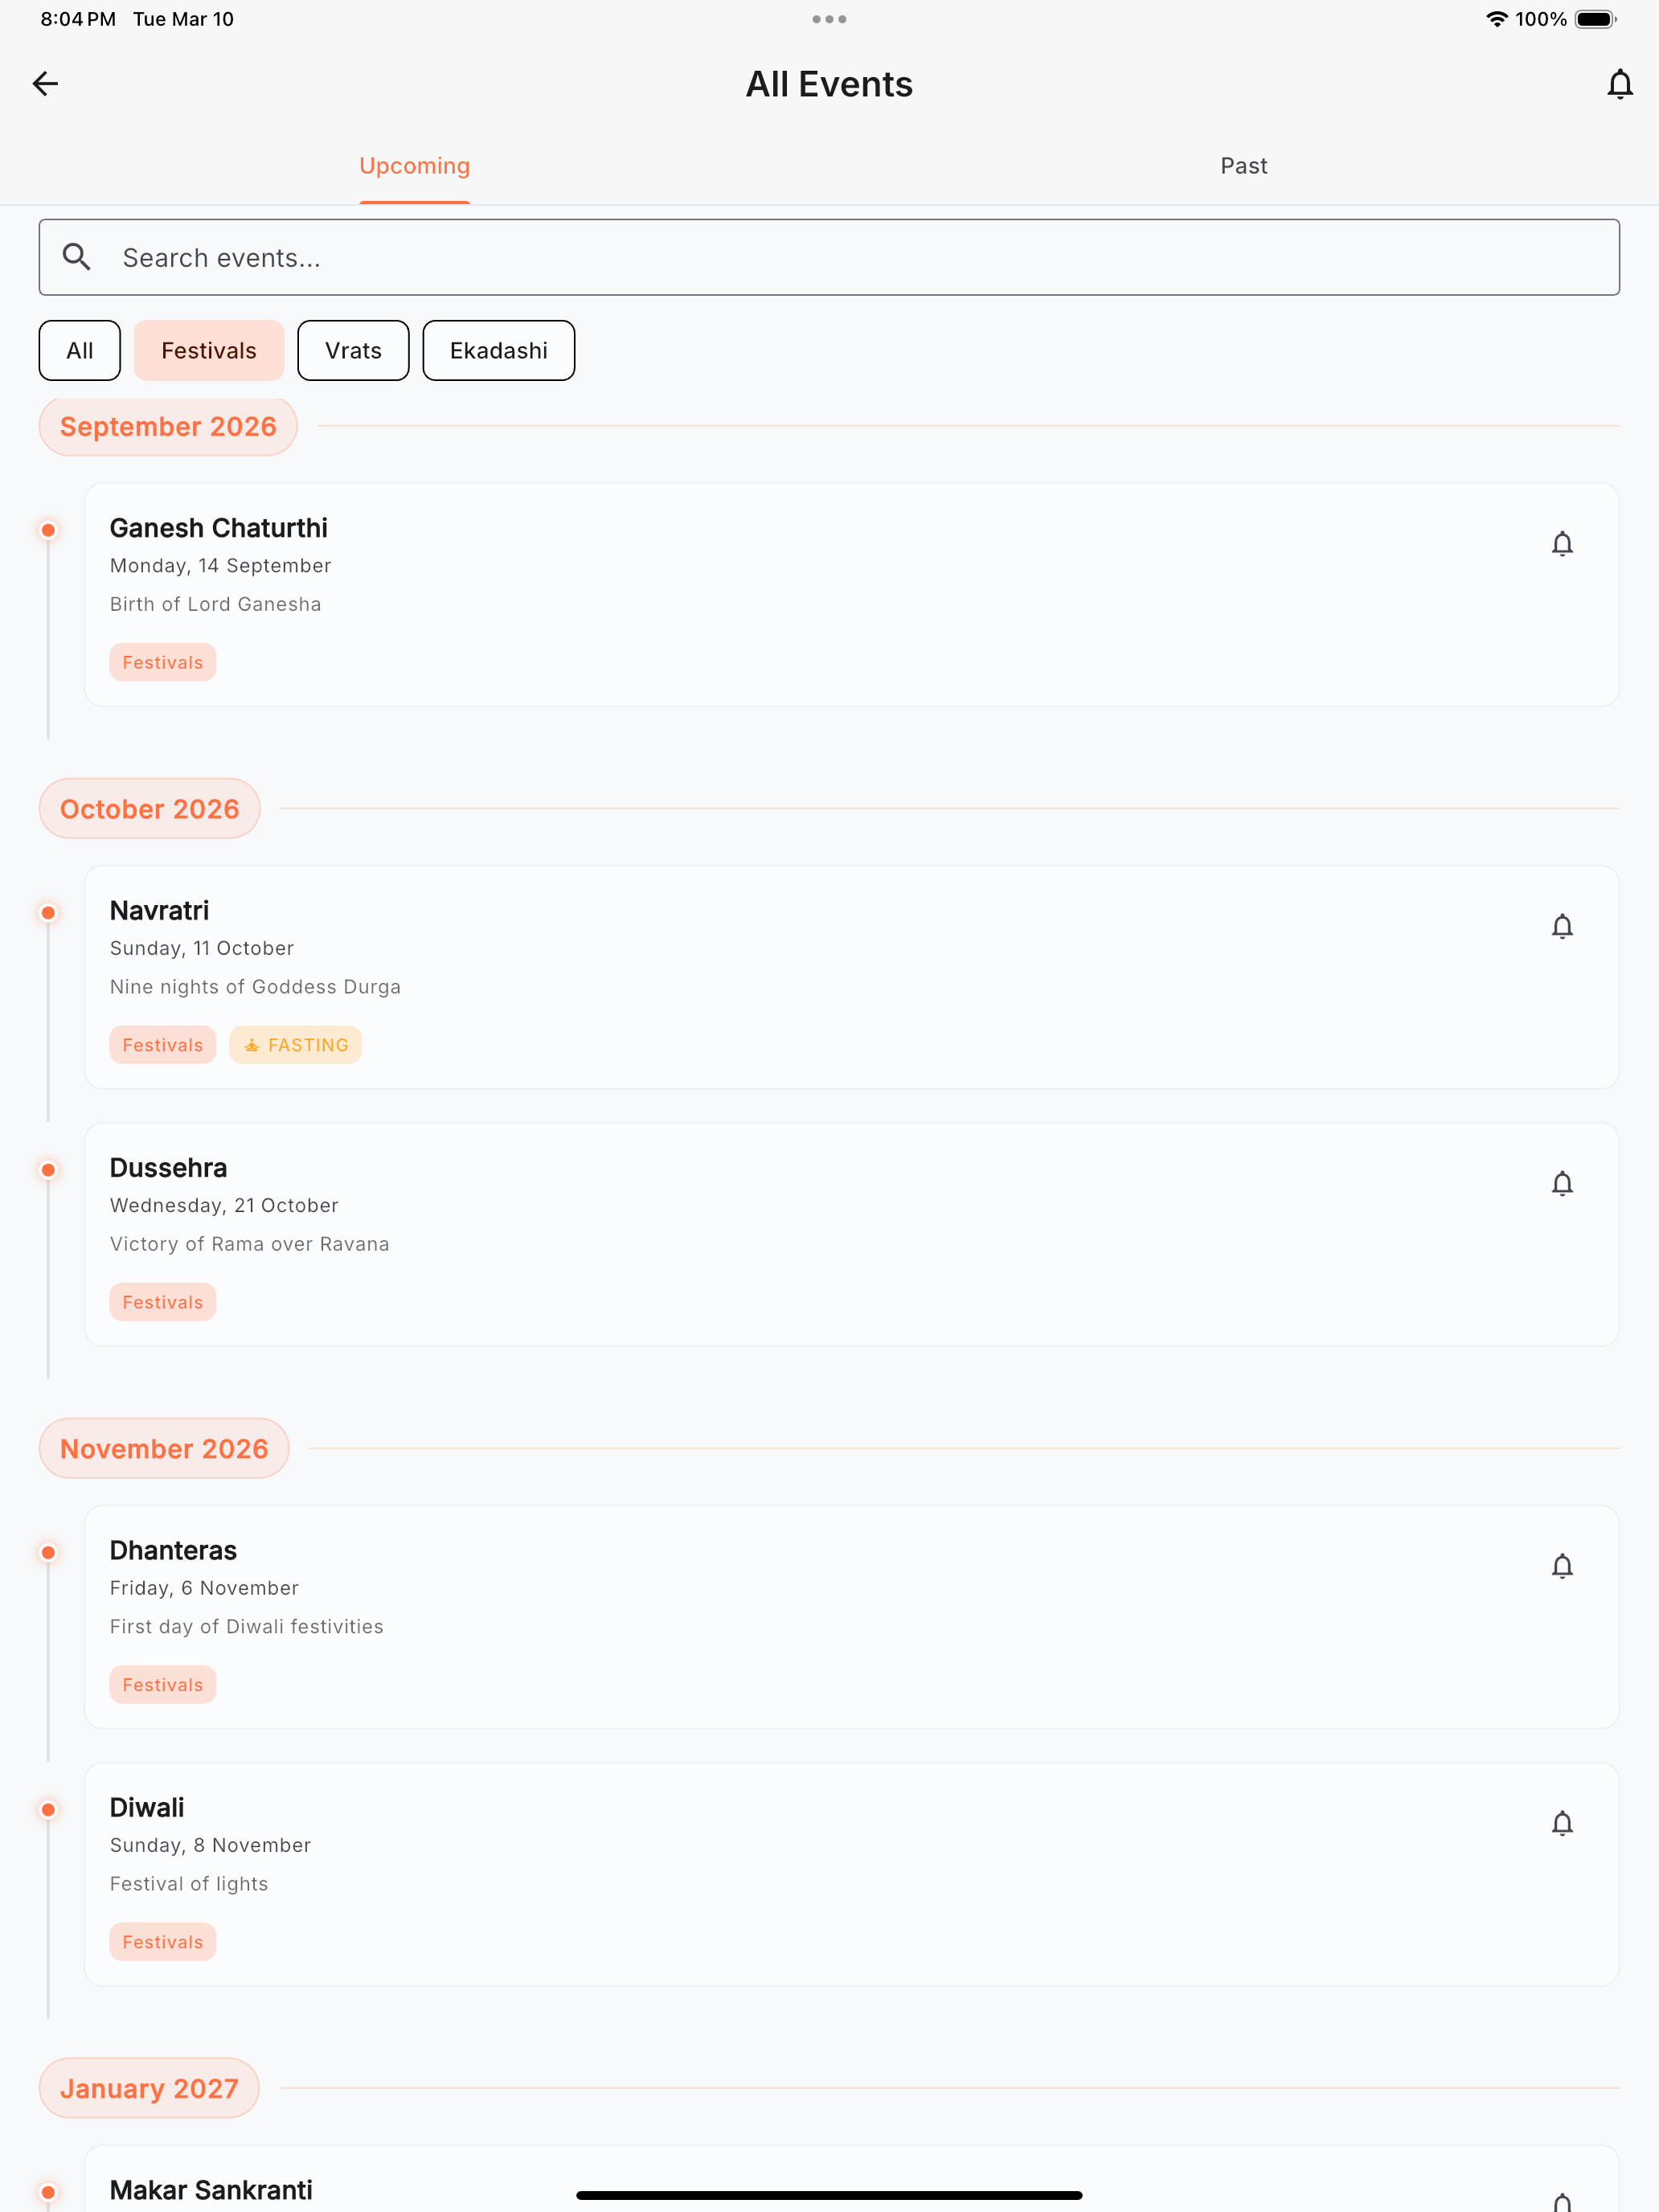Set reminder bell for Dhanteras
Screen dimensions: 1659x2212
point(1562,1566)
